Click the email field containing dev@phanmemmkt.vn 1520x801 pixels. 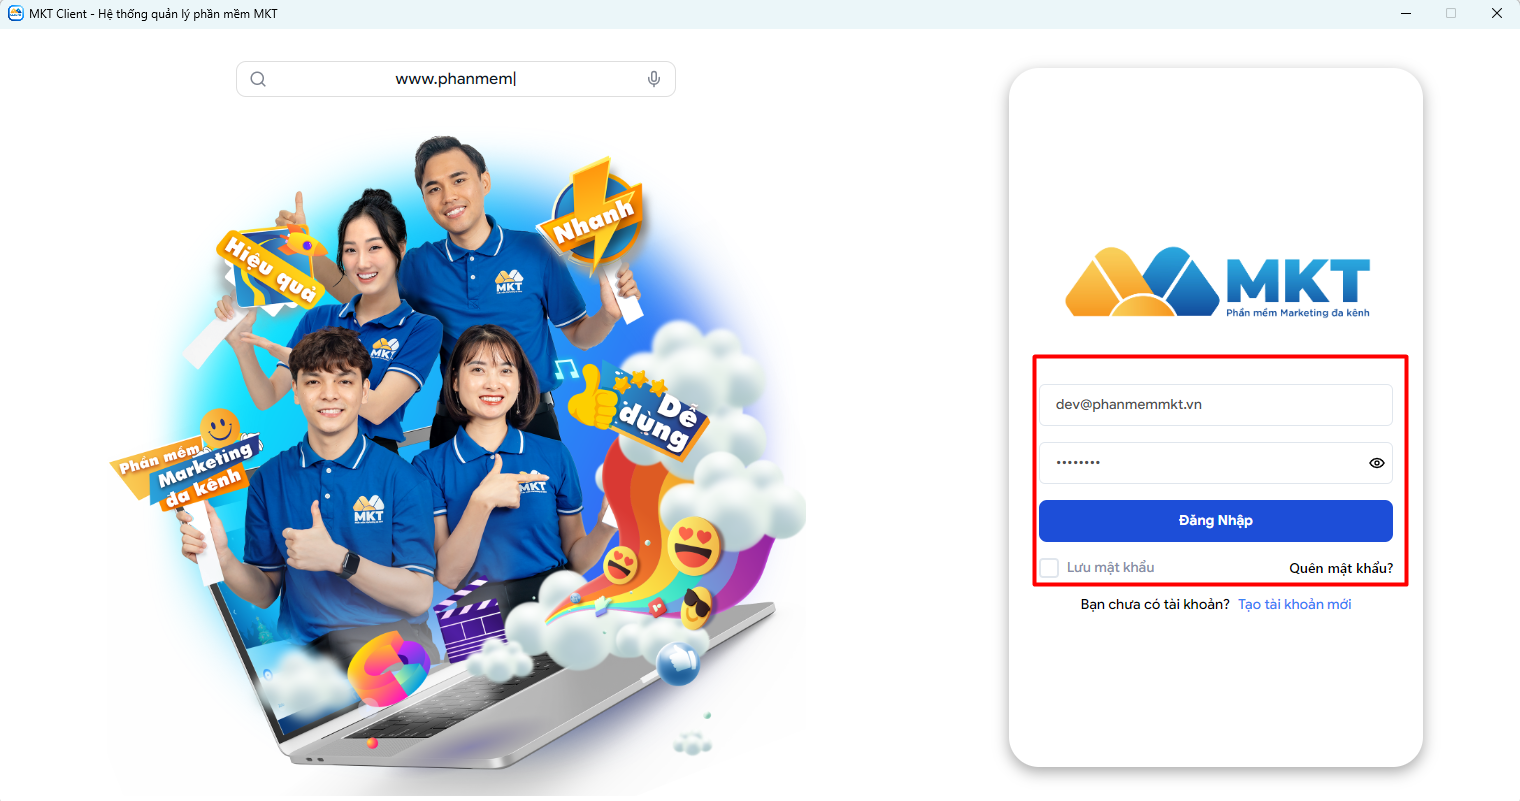tap(1215, 405)
